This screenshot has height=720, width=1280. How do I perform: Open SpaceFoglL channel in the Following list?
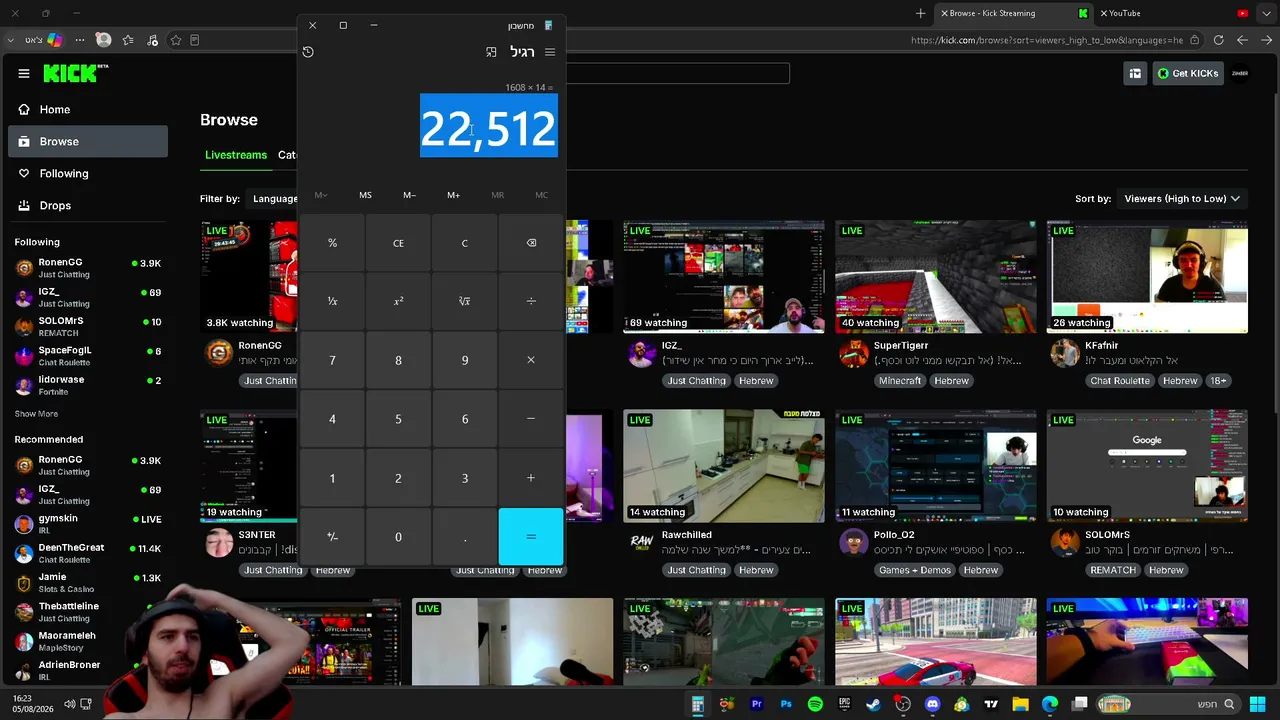coord(88,356)
